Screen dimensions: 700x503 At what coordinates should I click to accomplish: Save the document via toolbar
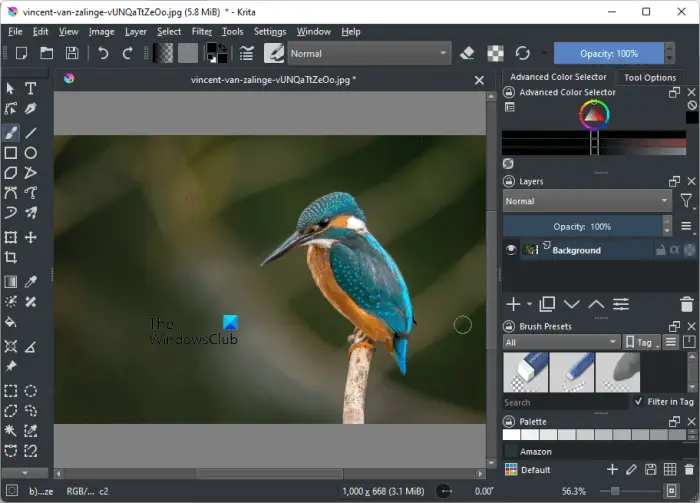click(72, 54)
